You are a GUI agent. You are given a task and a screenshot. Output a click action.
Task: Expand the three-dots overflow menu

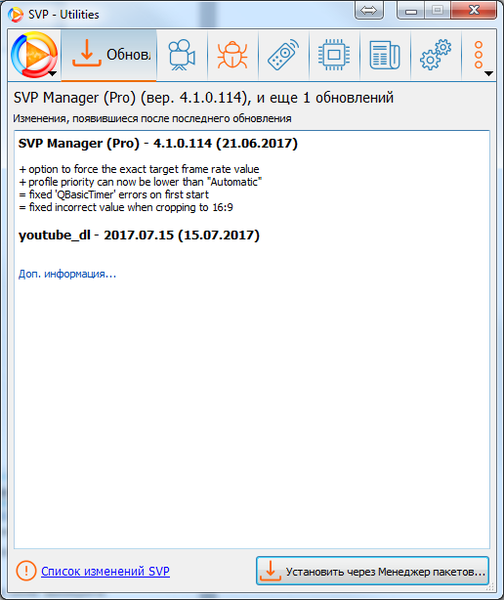point(479,55)
